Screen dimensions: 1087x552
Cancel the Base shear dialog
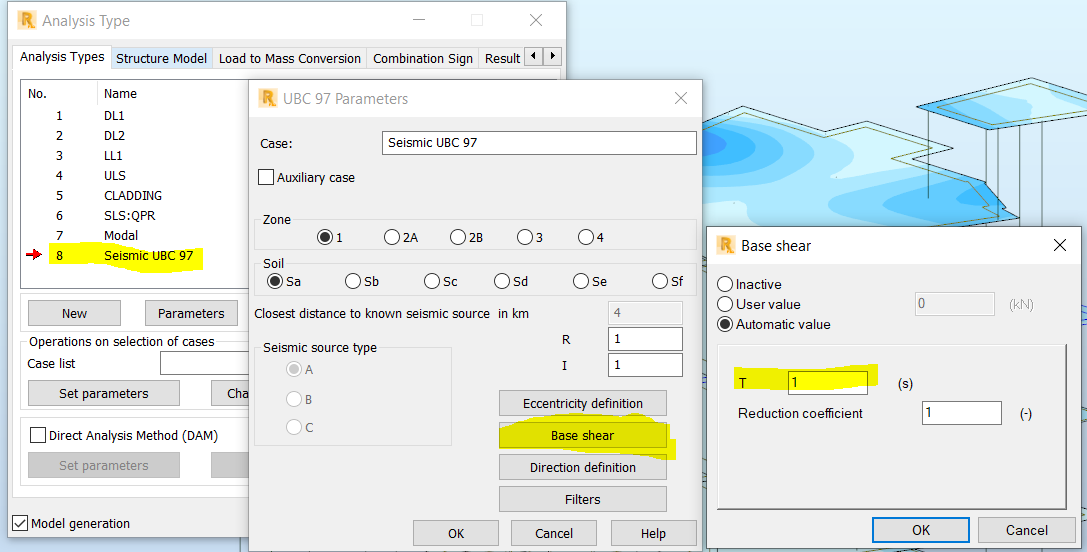1027,530
